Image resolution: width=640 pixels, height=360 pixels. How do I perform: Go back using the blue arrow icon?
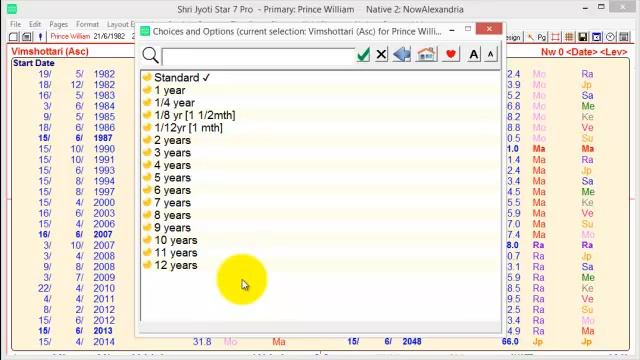pyautogui.click(x=402, y=54)
